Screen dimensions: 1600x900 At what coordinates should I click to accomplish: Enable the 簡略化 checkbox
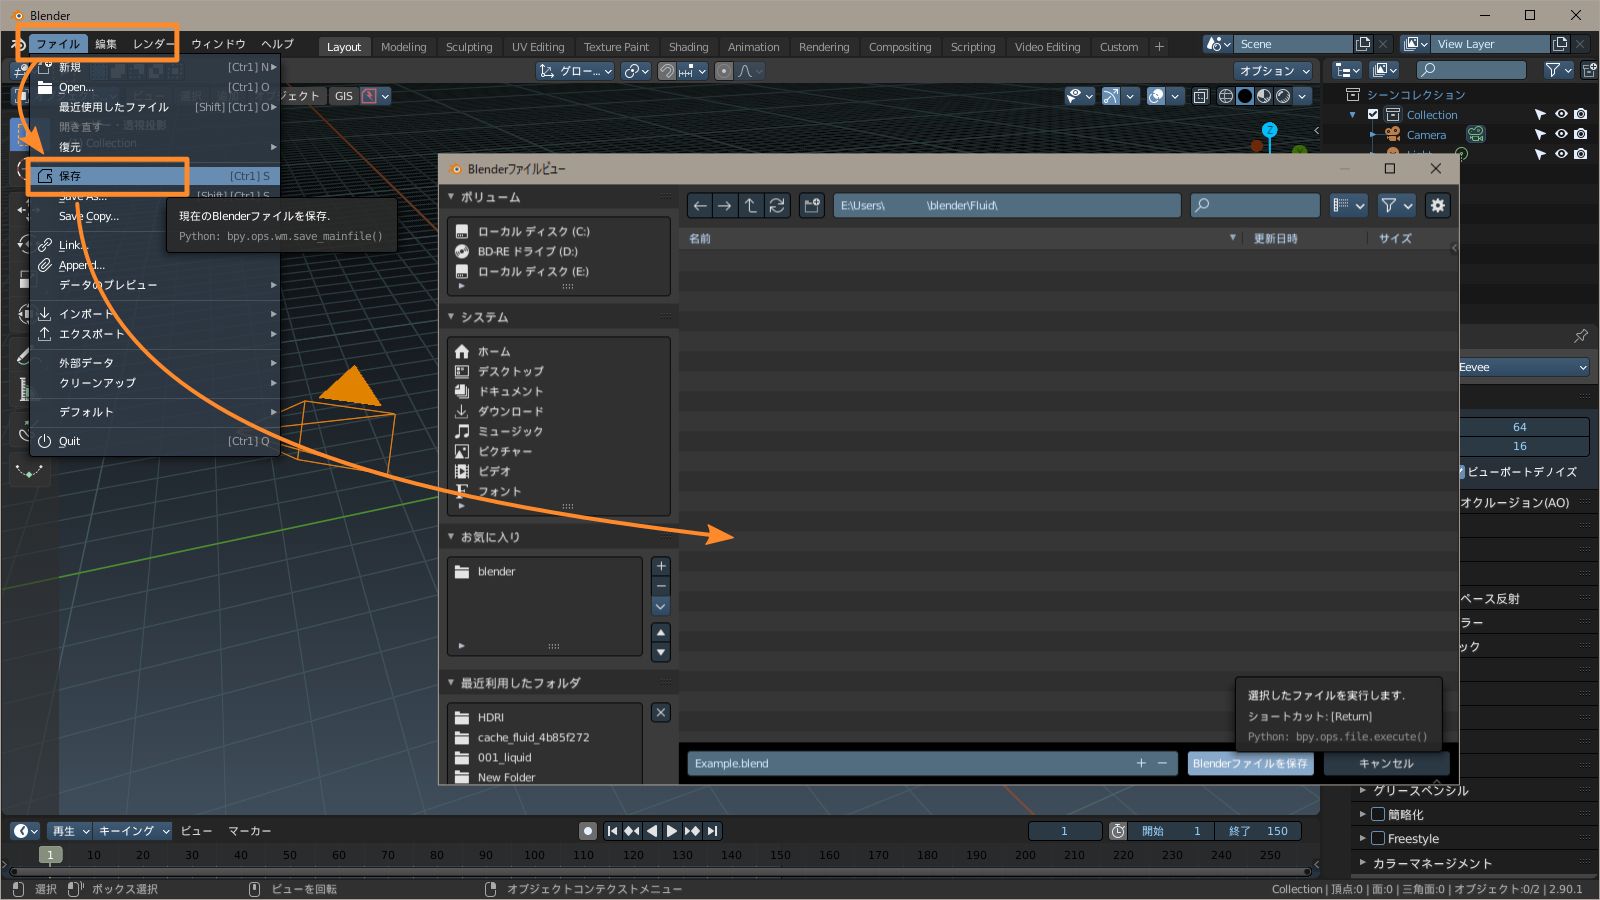[x=1378, y=815]
